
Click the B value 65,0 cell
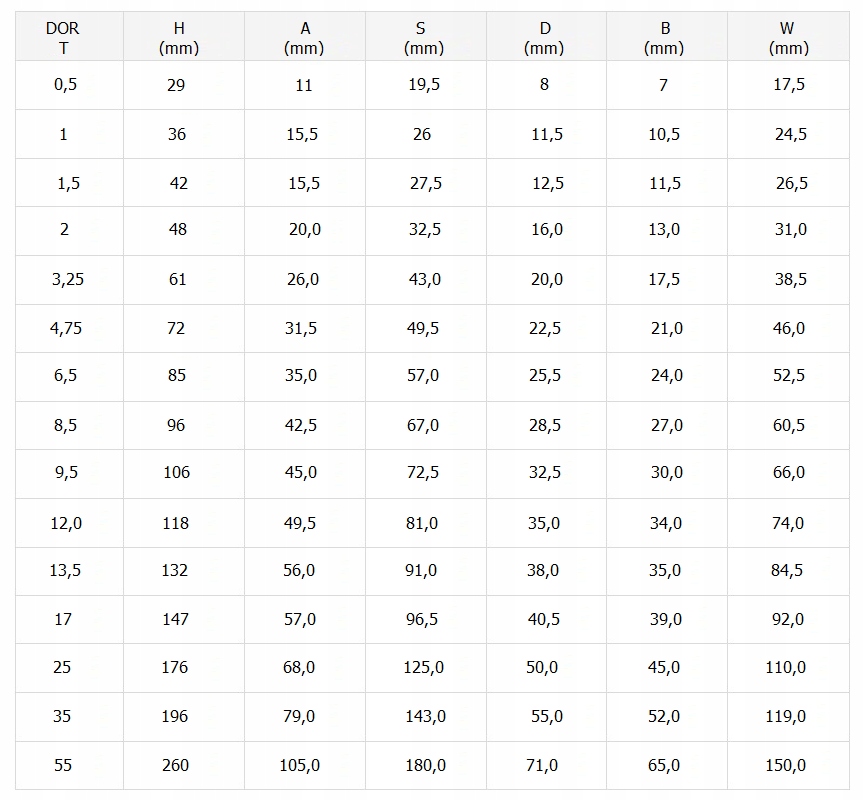tap(664, 765)
